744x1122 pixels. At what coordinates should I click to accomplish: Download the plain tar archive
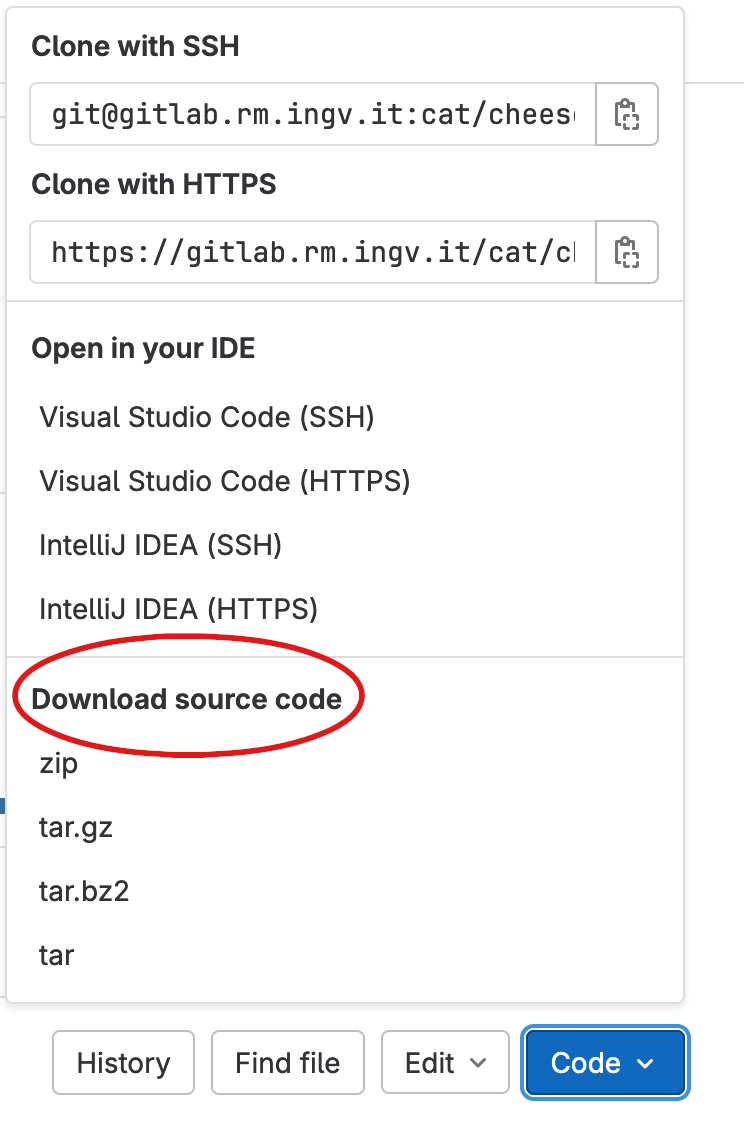tap(56, 955)
